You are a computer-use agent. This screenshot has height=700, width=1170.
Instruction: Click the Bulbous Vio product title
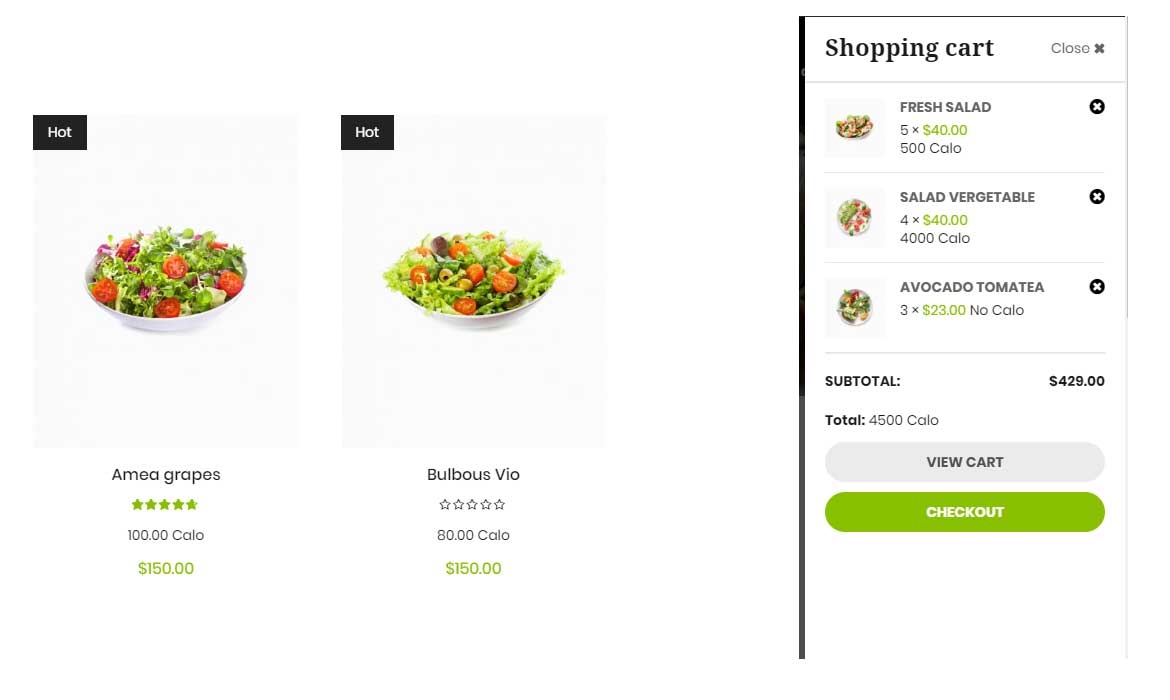pos(473,475)
